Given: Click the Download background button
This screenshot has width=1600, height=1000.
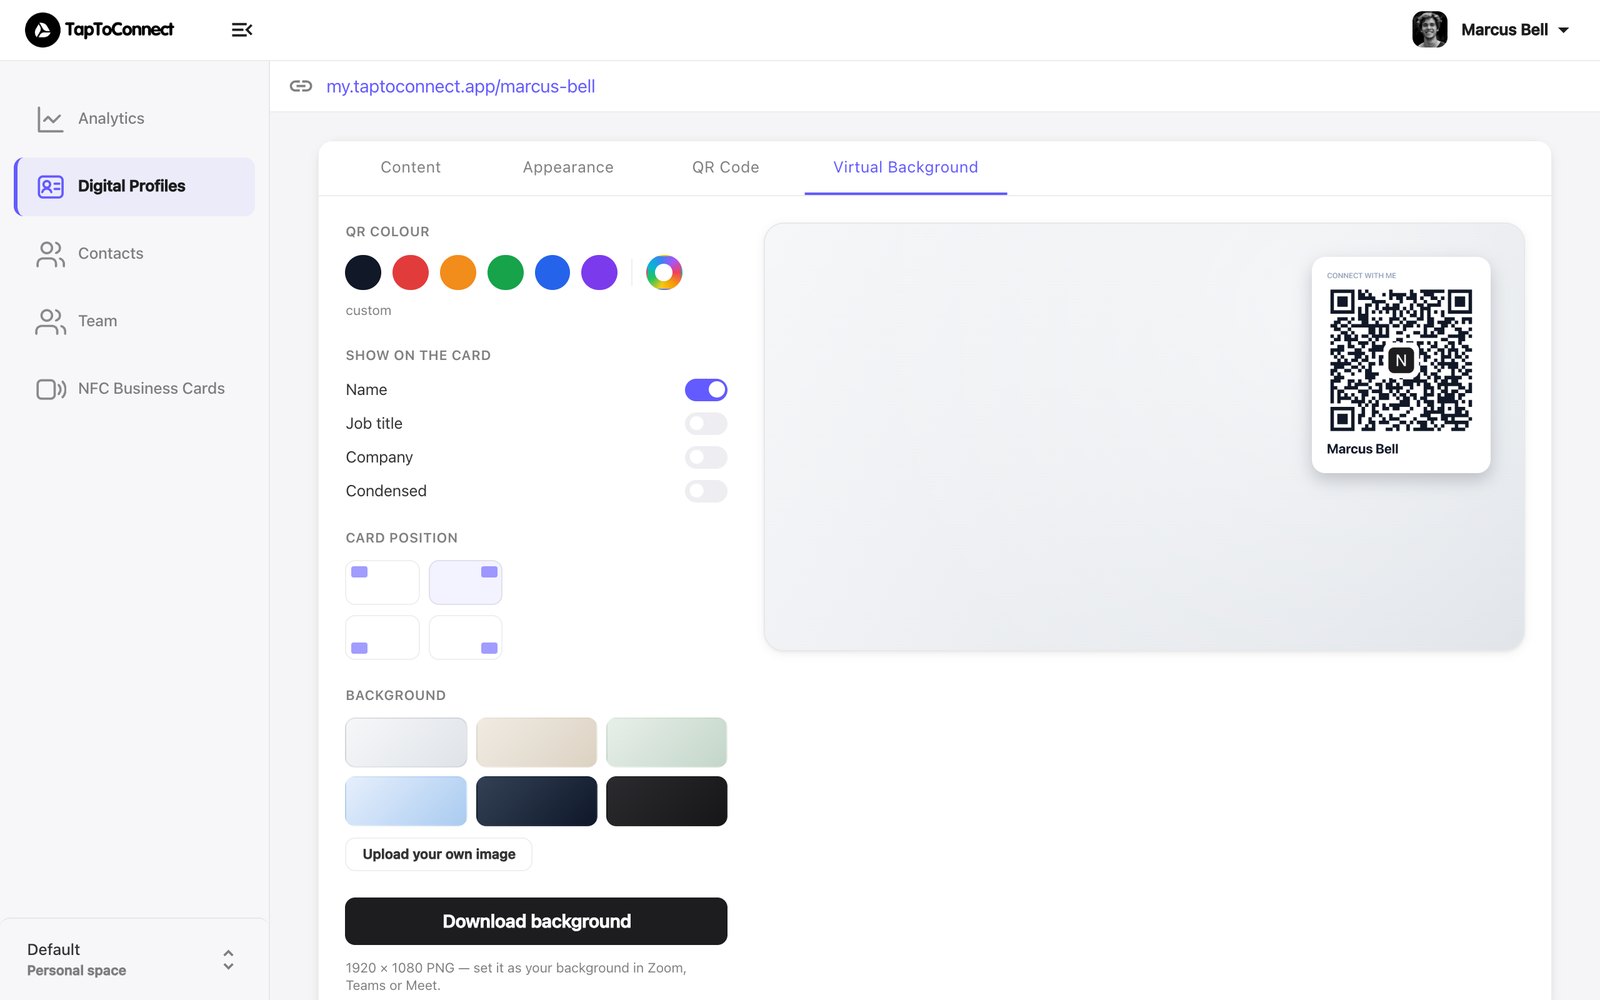Looking at the screenshot, I should pos(536,921).
